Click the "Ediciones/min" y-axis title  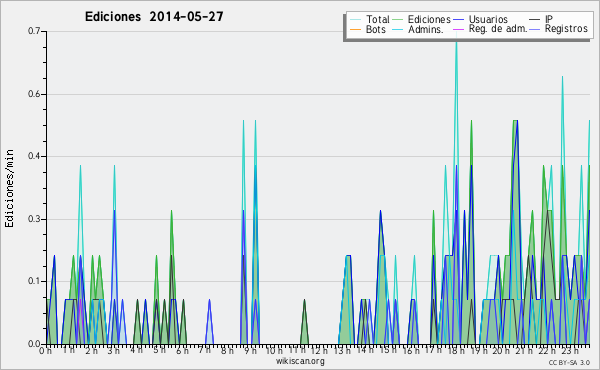(x=9, y=188)
